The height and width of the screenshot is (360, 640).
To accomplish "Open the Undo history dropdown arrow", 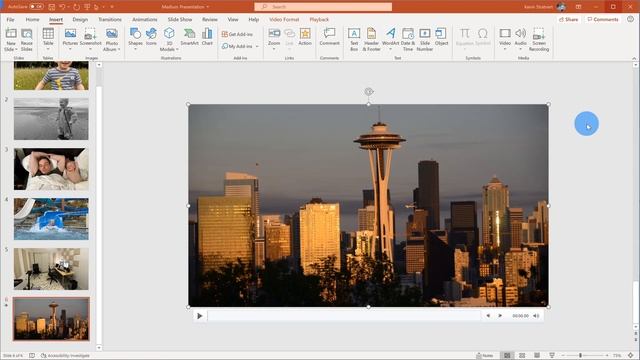I will [x=68, y=7].
